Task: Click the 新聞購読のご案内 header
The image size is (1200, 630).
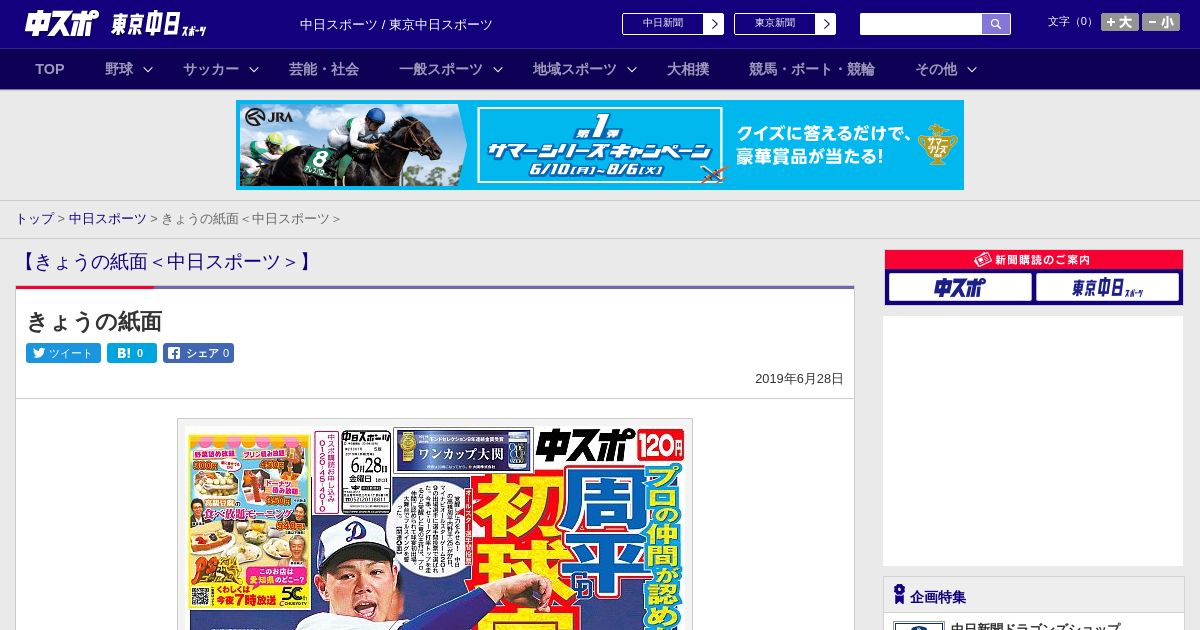Action: point(1034,260)
